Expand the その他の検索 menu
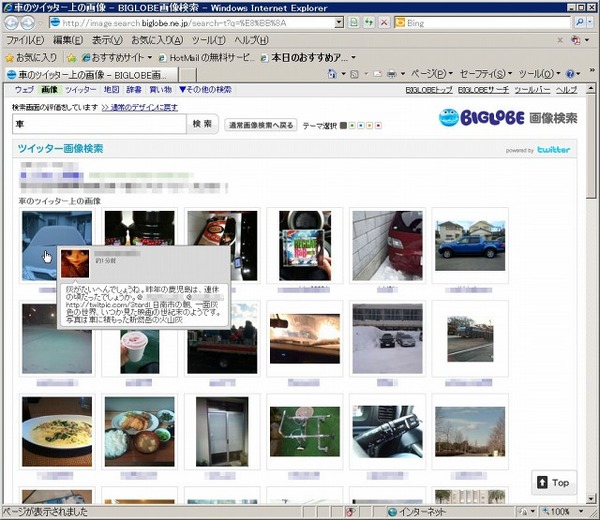600x520 pixels. click(x=205, y=90)
